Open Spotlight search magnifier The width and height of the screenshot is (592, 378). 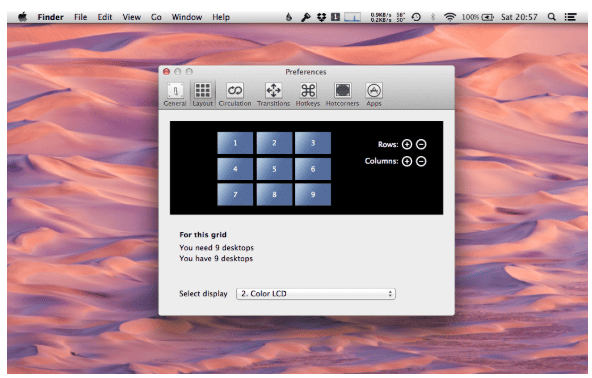[x=552, y=17]
